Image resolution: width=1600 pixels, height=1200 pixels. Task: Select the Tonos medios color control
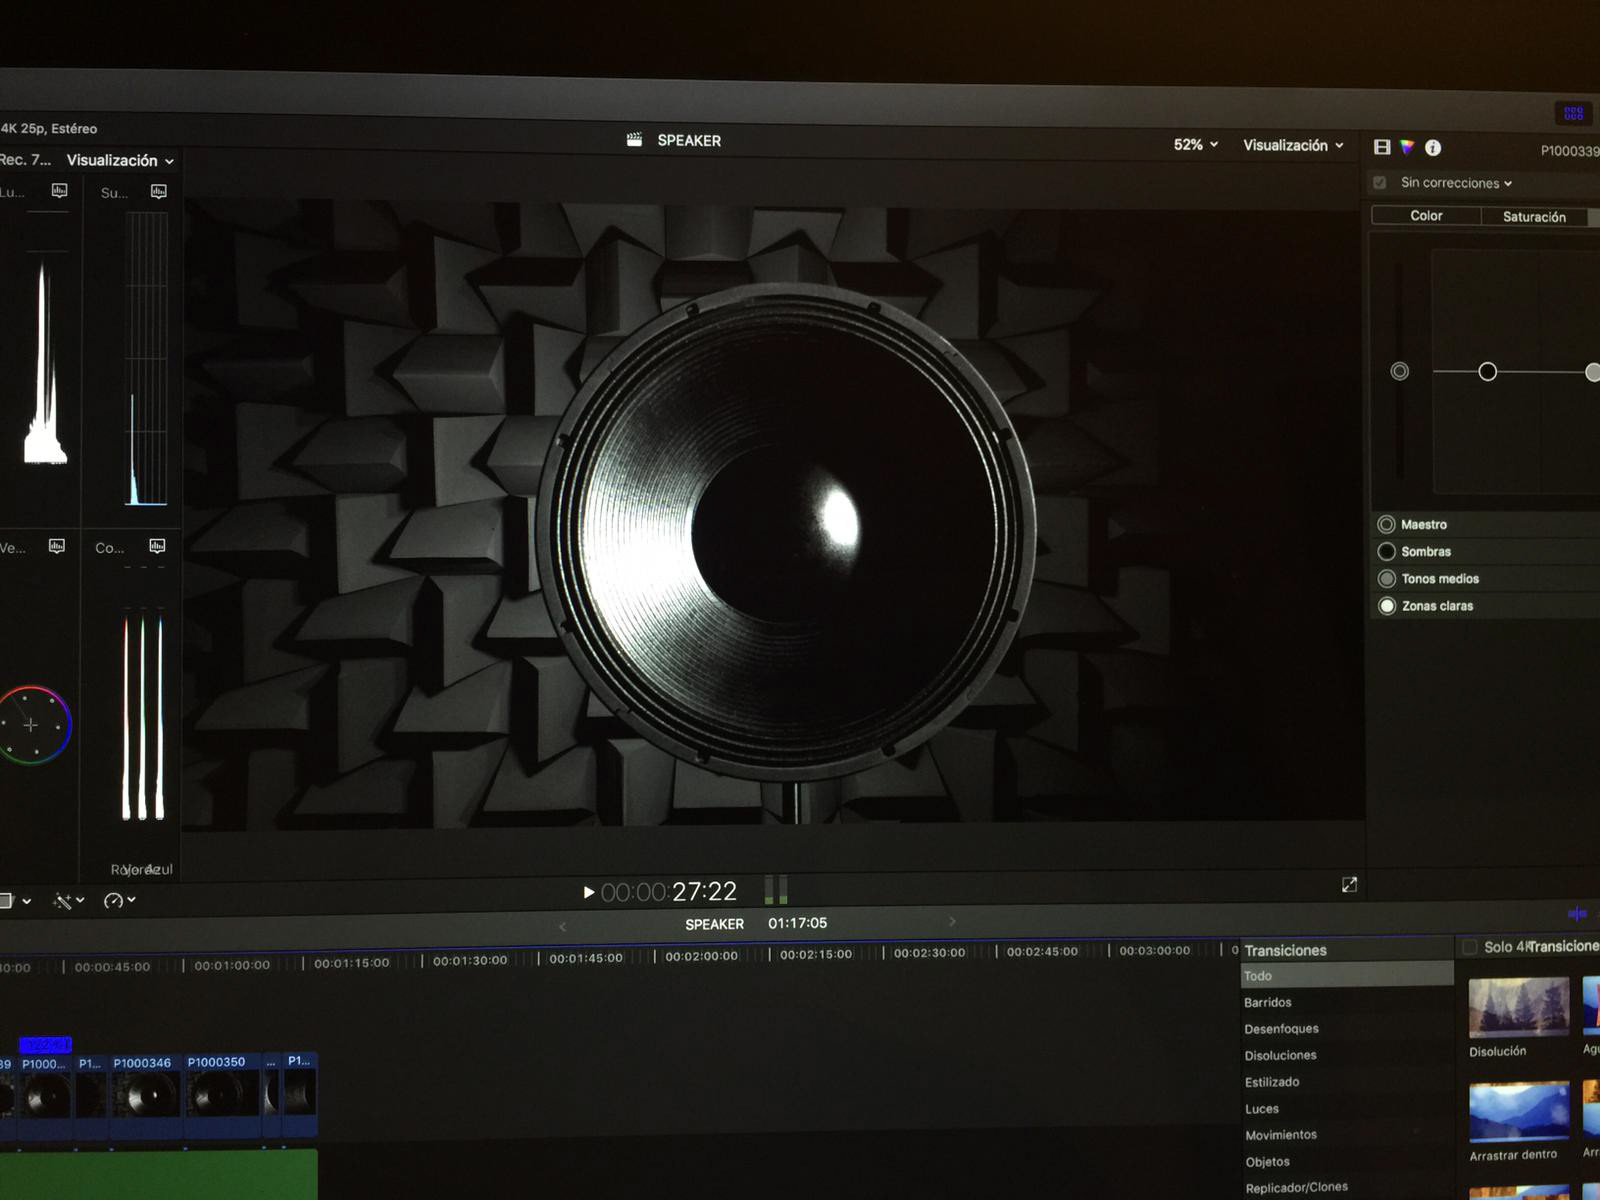(x=1386, y=578)
